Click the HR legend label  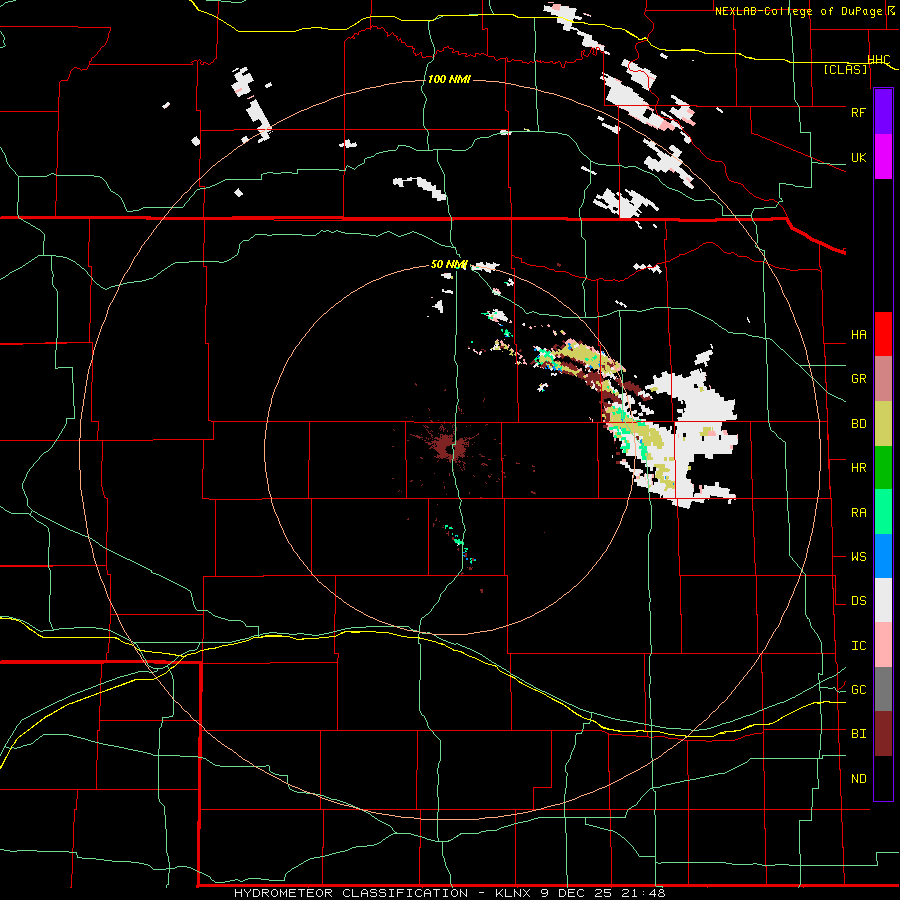(x=858, y=468)
